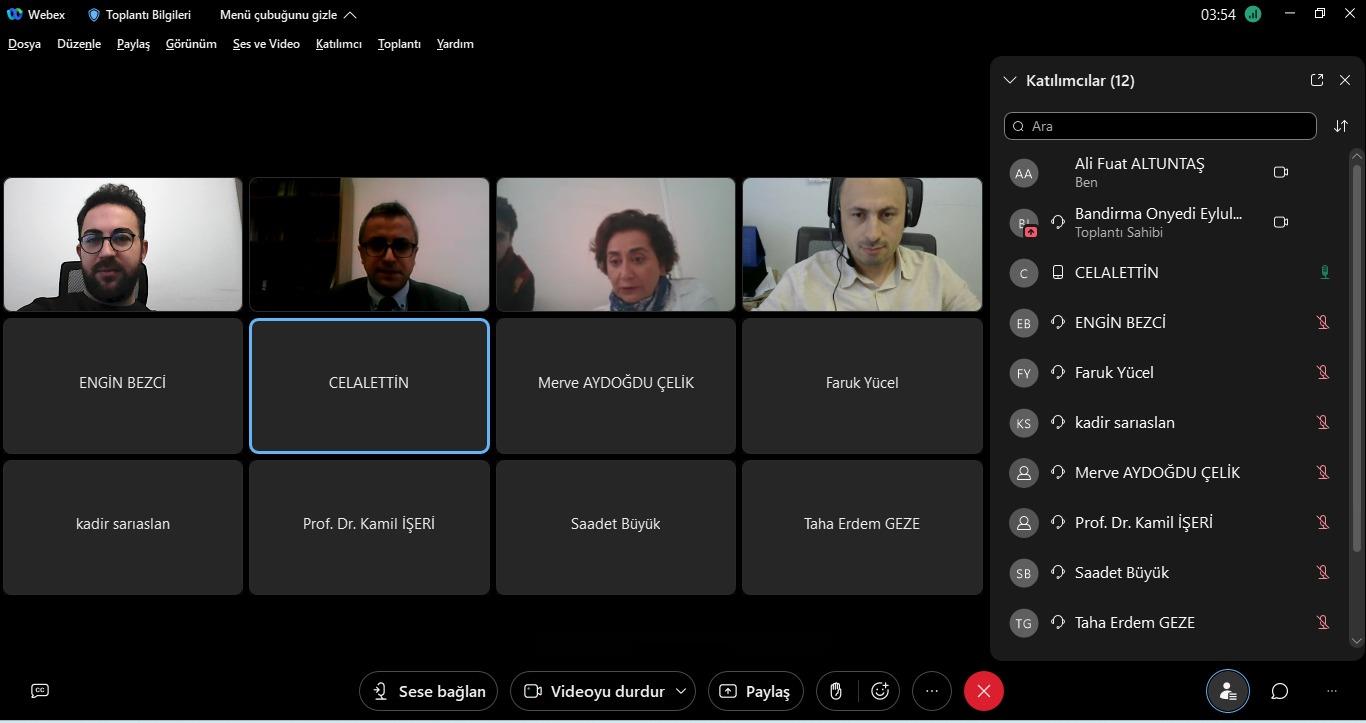This screenshot has width=1366, height=723.
Task: Toggle ENGİN BEZCİ's muted microphone icon
Action: coord(1322,322)
